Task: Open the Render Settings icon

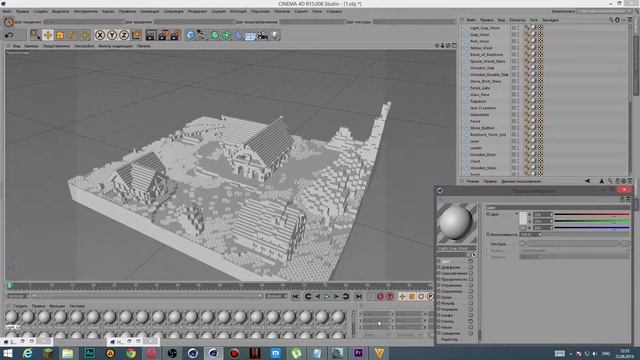Action: (176, 36)
